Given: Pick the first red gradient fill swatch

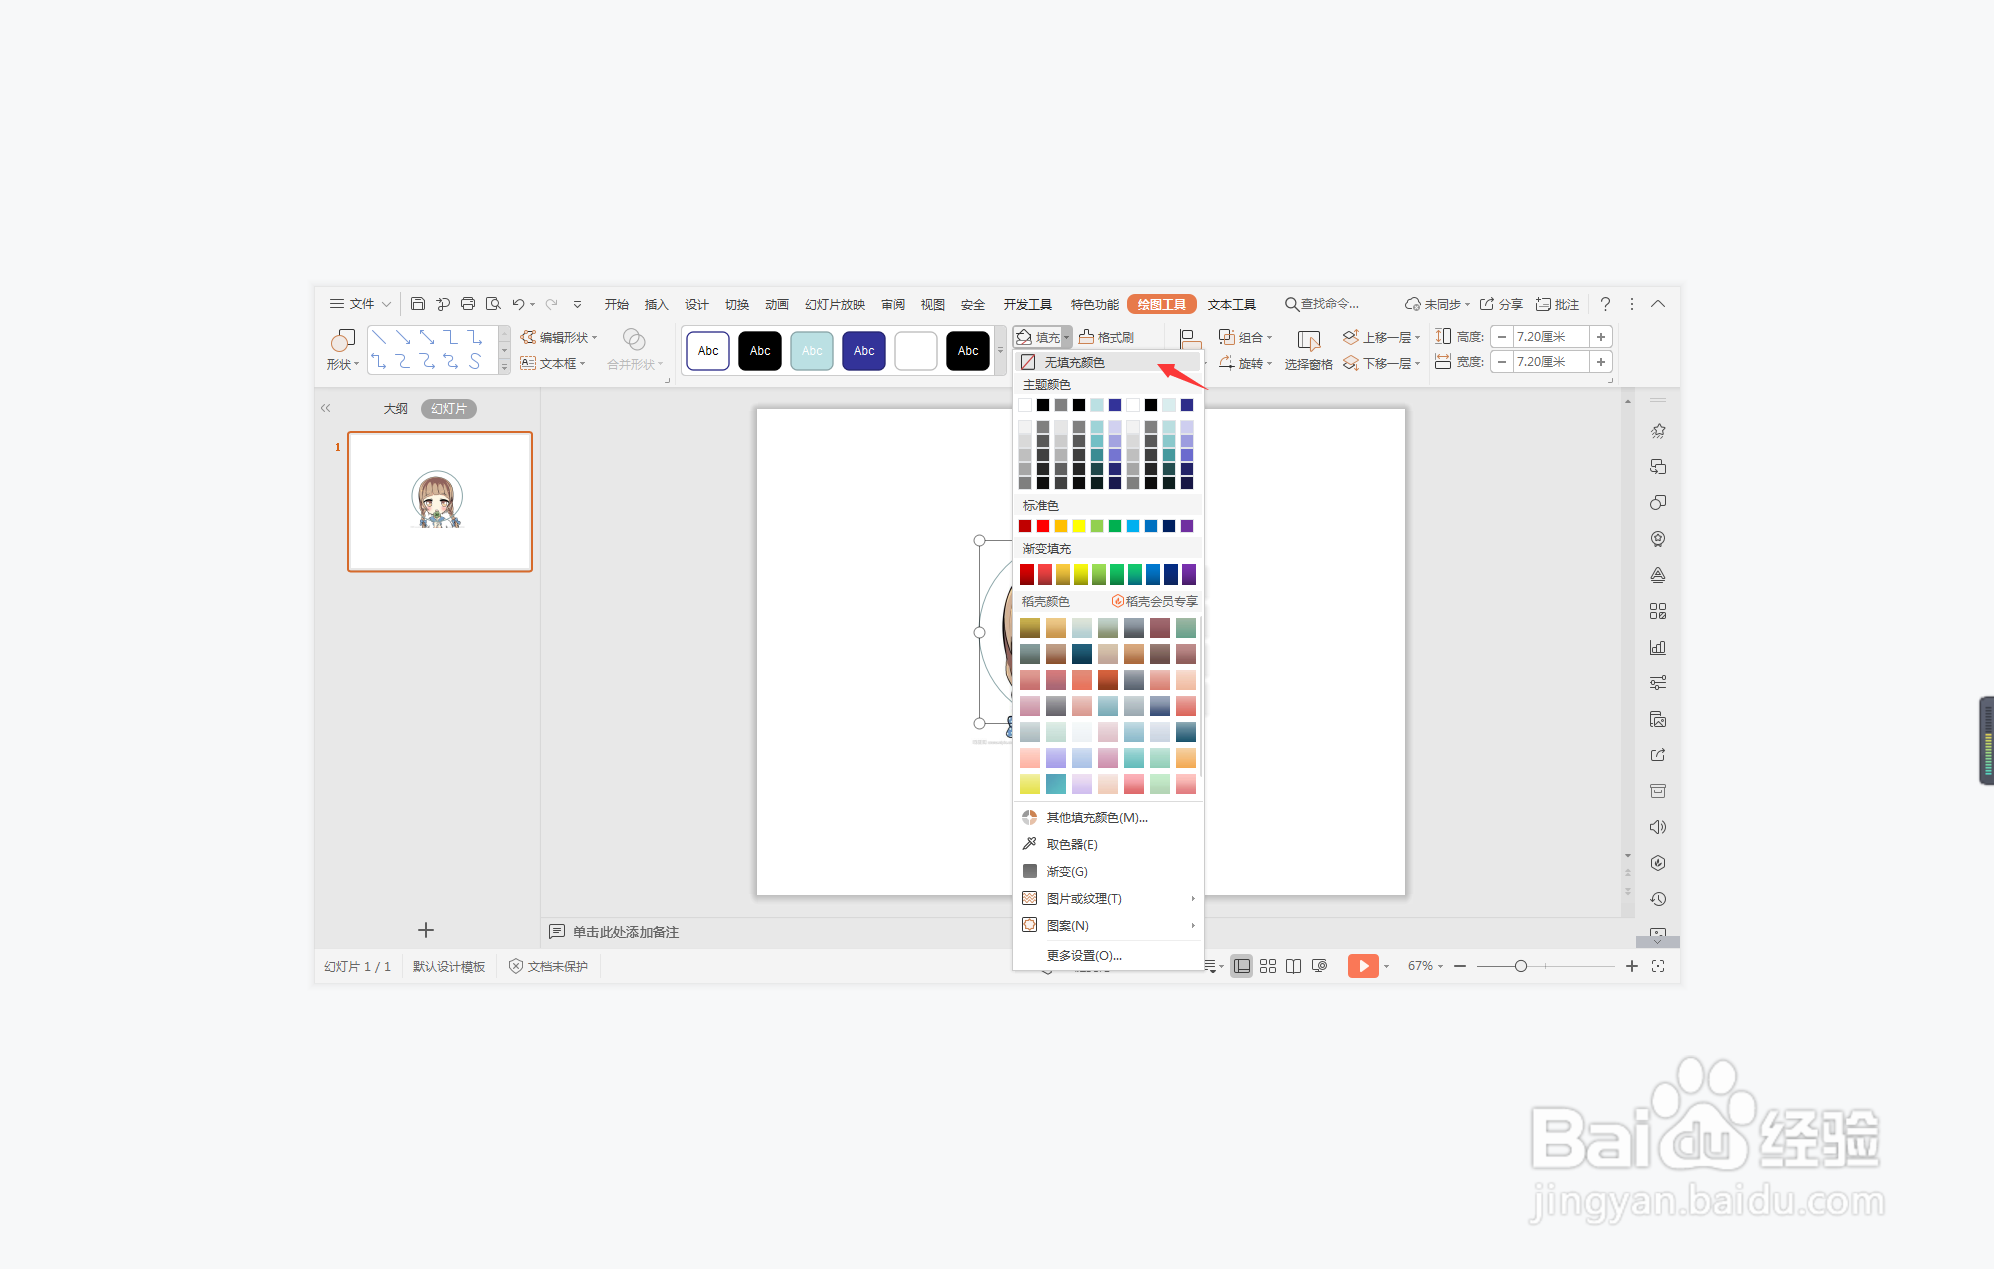Looking at the screenshot, I should tap(1027, 574).
